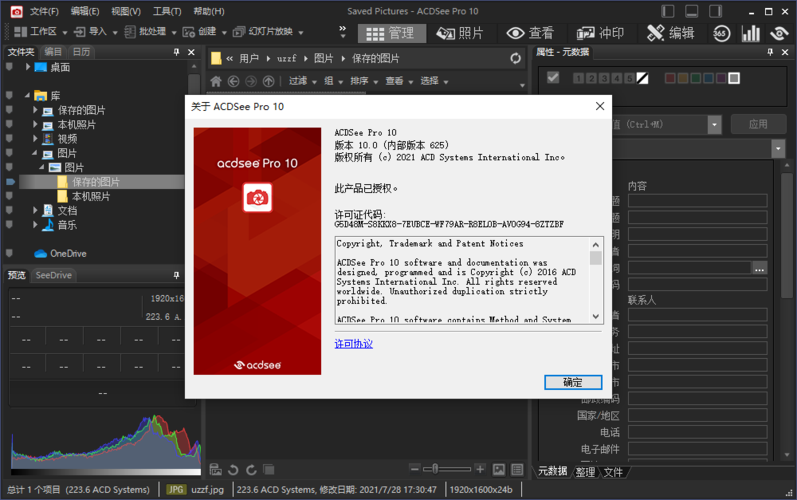Open 文件(F) menu

(x=44, y=11)
